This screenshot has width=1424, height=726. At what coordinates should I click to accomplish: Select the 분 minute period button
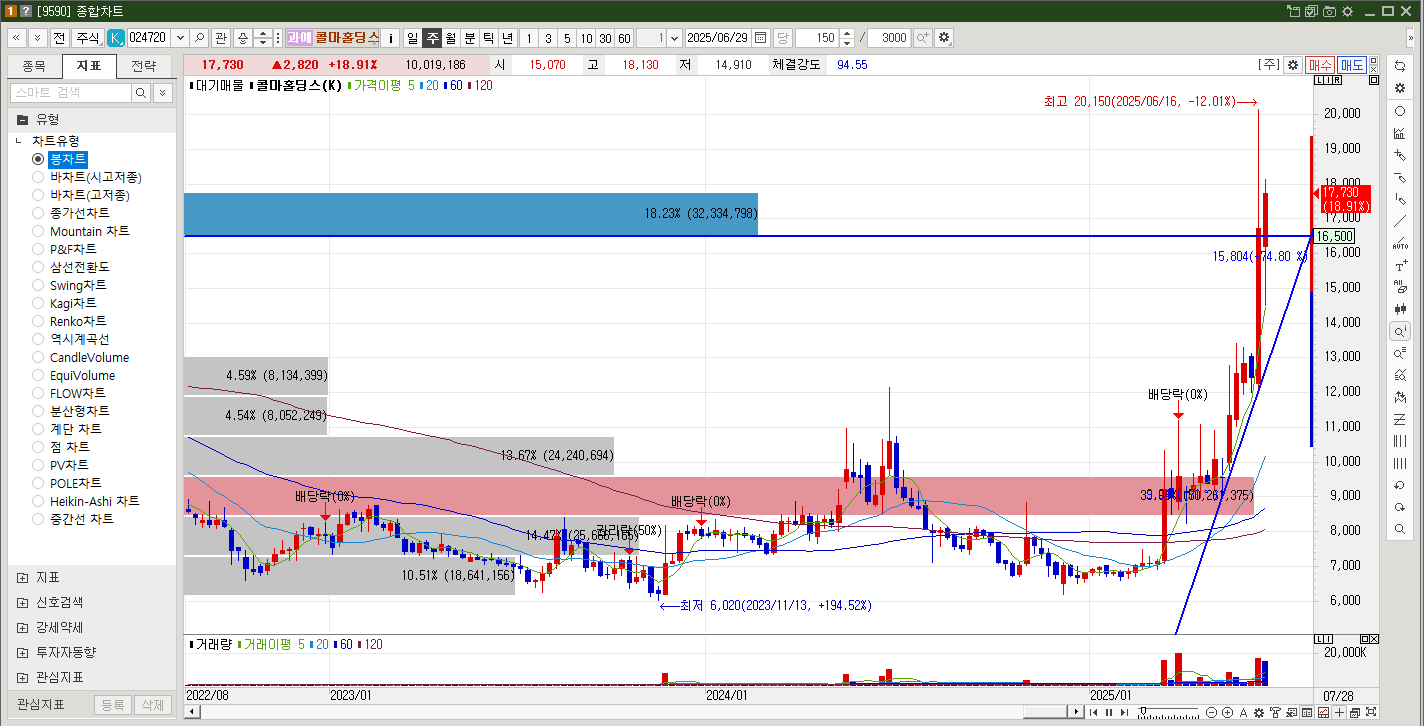470,38
